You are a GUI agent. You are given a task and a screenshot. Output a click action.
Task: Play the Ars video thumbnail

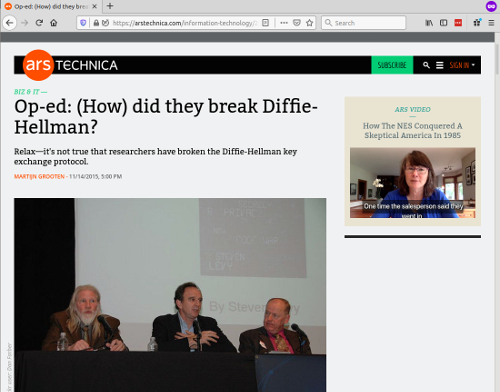click(x=412, y=183)
